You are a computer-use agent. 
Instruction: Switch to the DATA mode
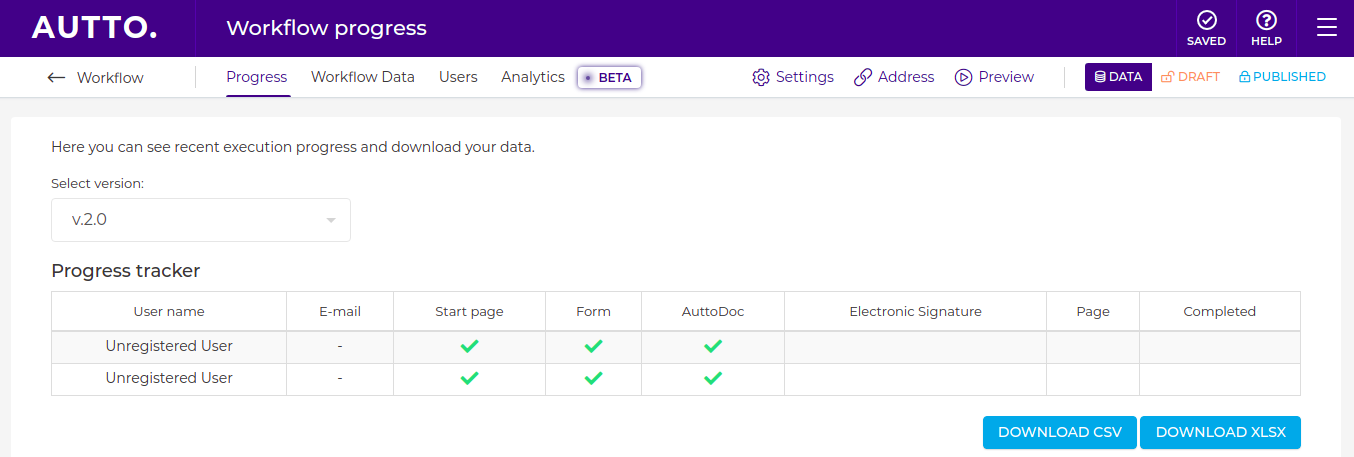click(1118, 77)
